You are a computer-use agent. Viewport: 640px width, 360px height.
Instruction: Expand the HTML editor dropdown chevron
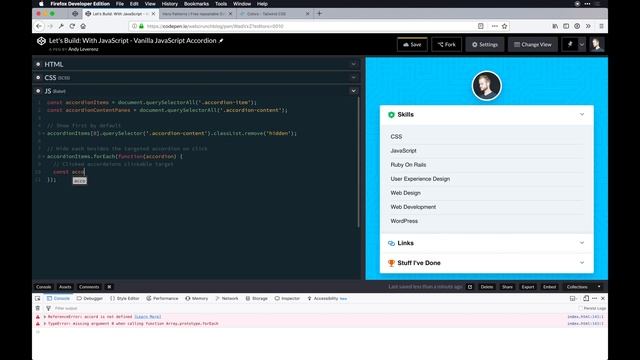point(353,64)
